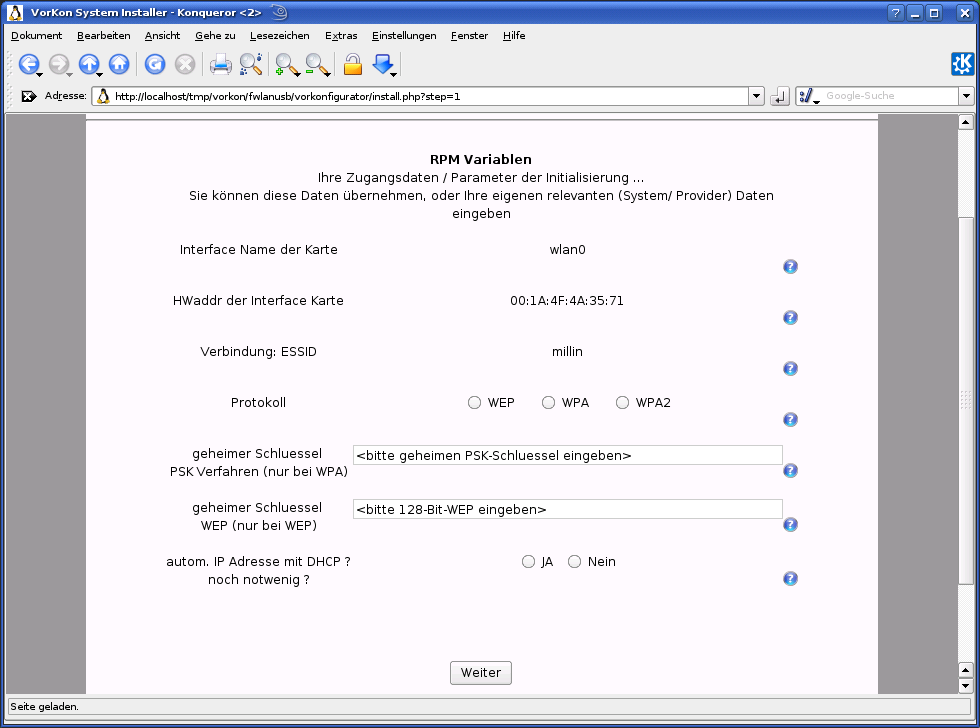Select the WPA2 protocol radio button

click(x=622, y=403)
